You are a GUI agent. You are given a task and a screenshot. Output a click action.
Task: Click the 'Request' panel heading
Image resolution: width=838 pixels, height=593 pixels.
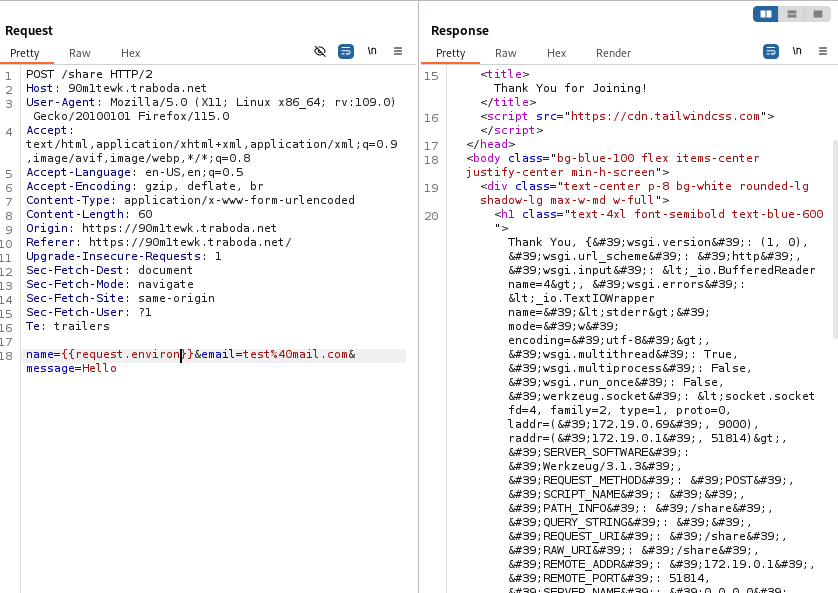[29, 30]
